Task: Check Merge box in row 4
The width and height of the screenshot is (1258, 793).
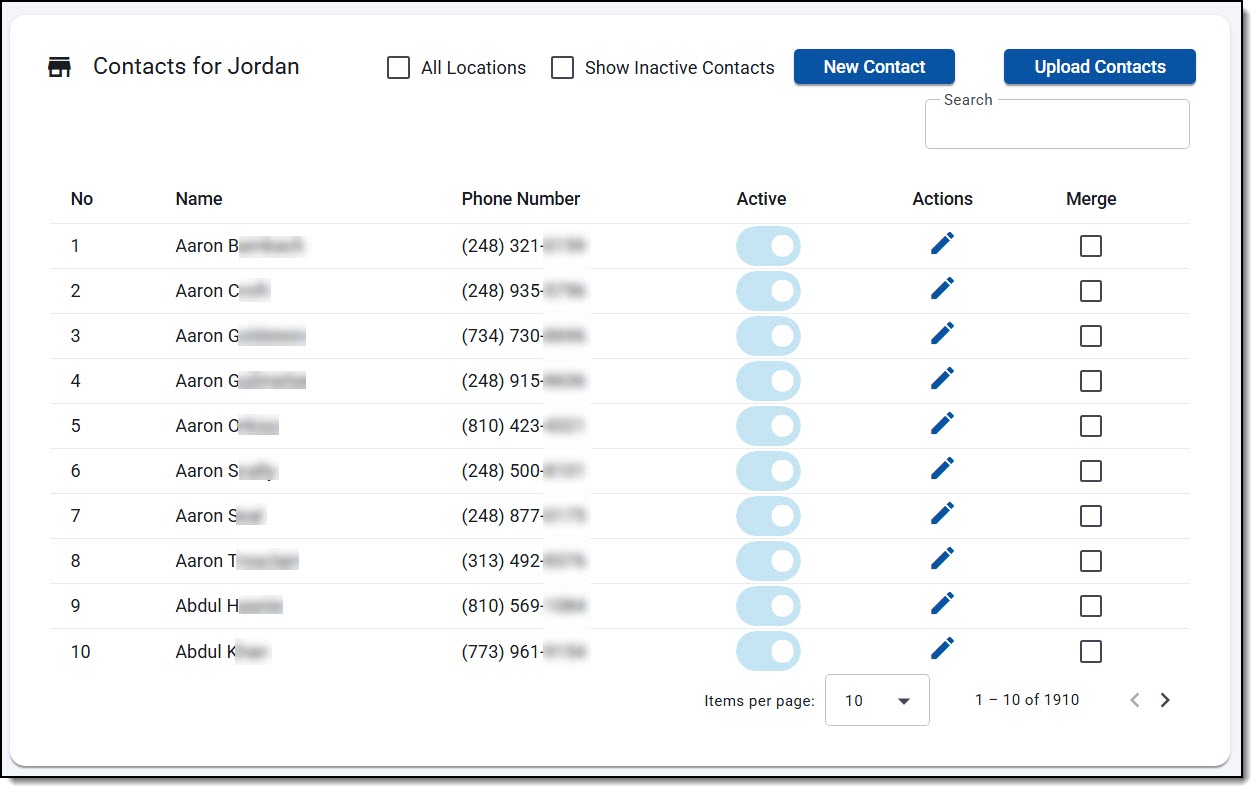Action: point(1091,381)
